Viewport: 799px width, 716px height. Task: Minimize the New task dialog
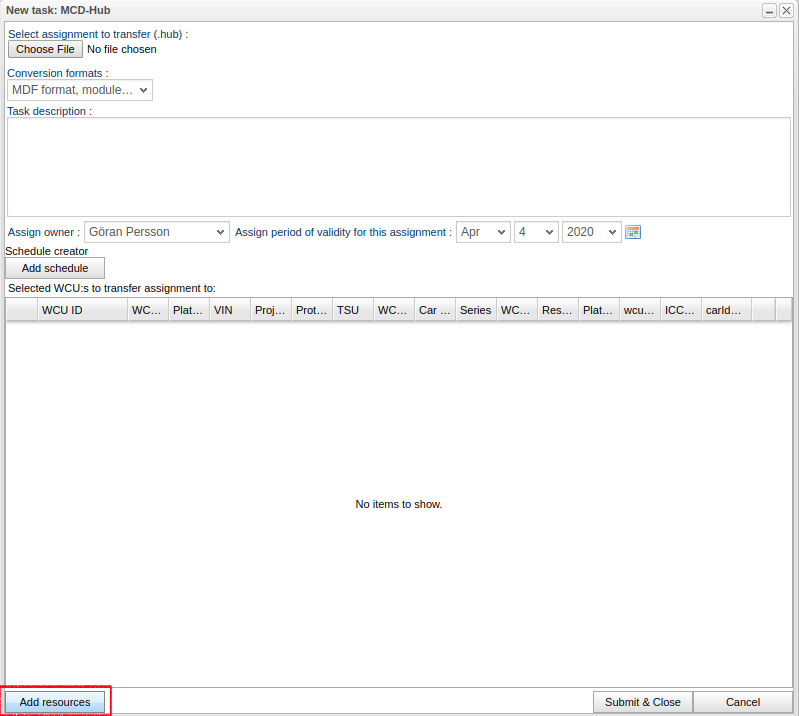pyautogui.click(x=769, y=10)
